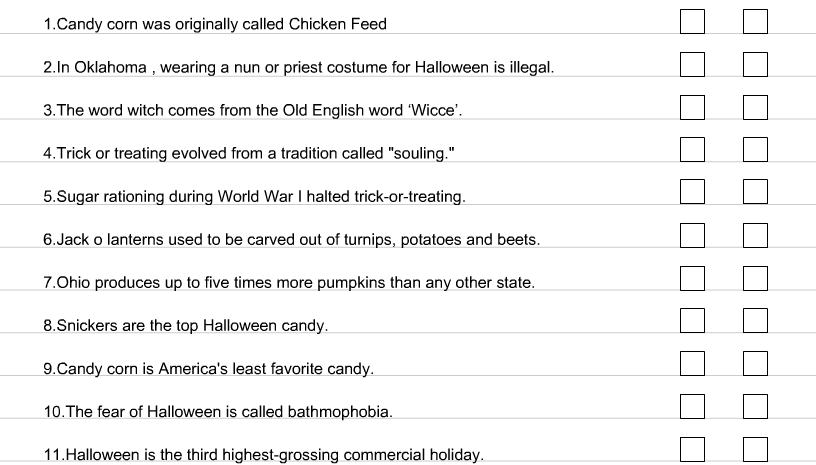Tick the second box for statement 1
The width and height of the screenshot is (816, 465).
(755, 21)
